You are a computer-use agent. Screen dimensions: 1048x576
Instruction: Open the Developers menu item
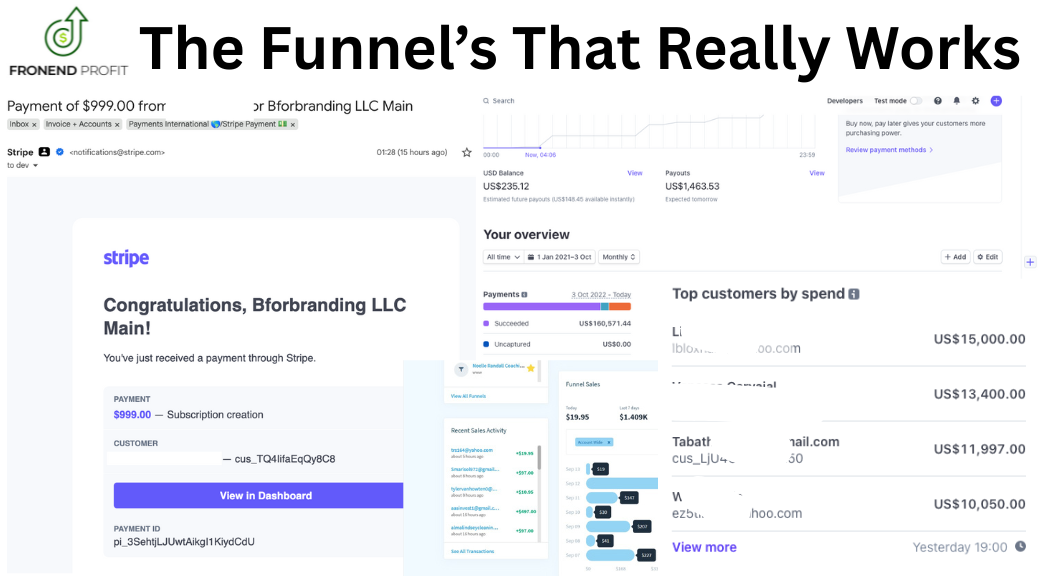point(845,101)
